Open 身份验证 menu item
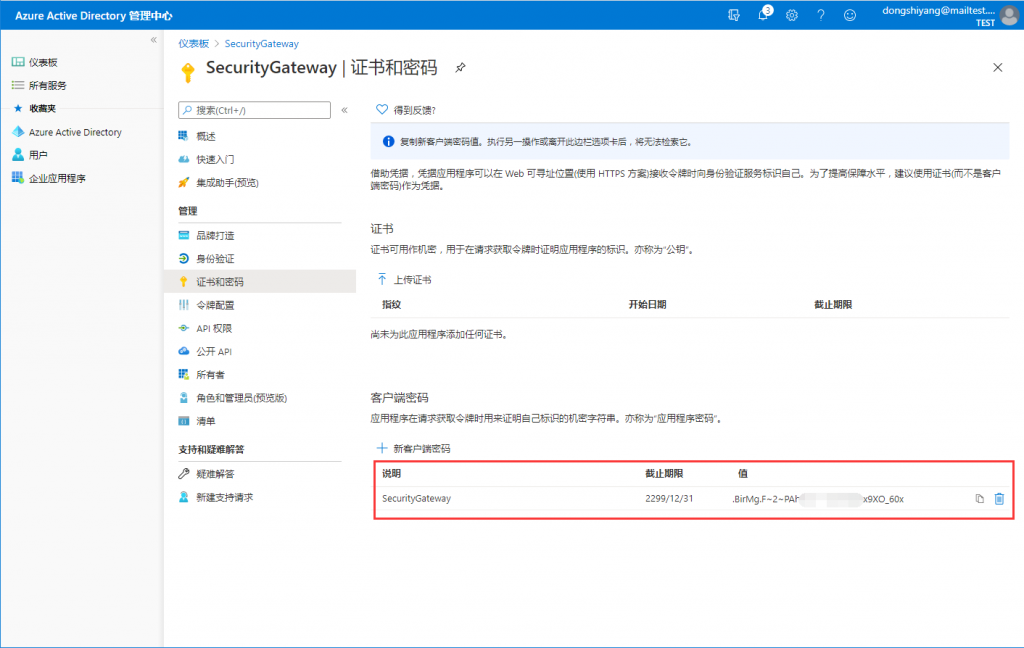 click(215, 259)
